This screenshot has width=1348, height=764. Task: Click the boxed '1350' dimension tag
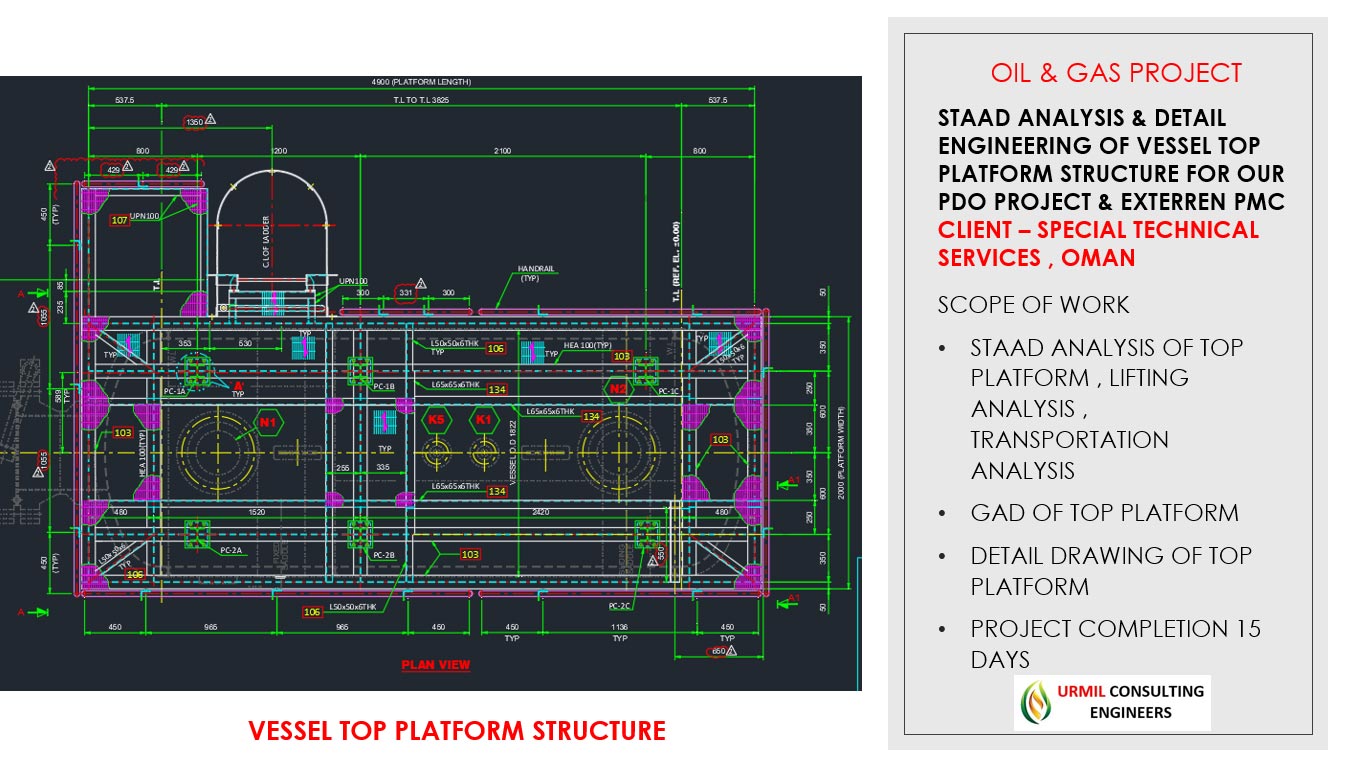[195, 122]
